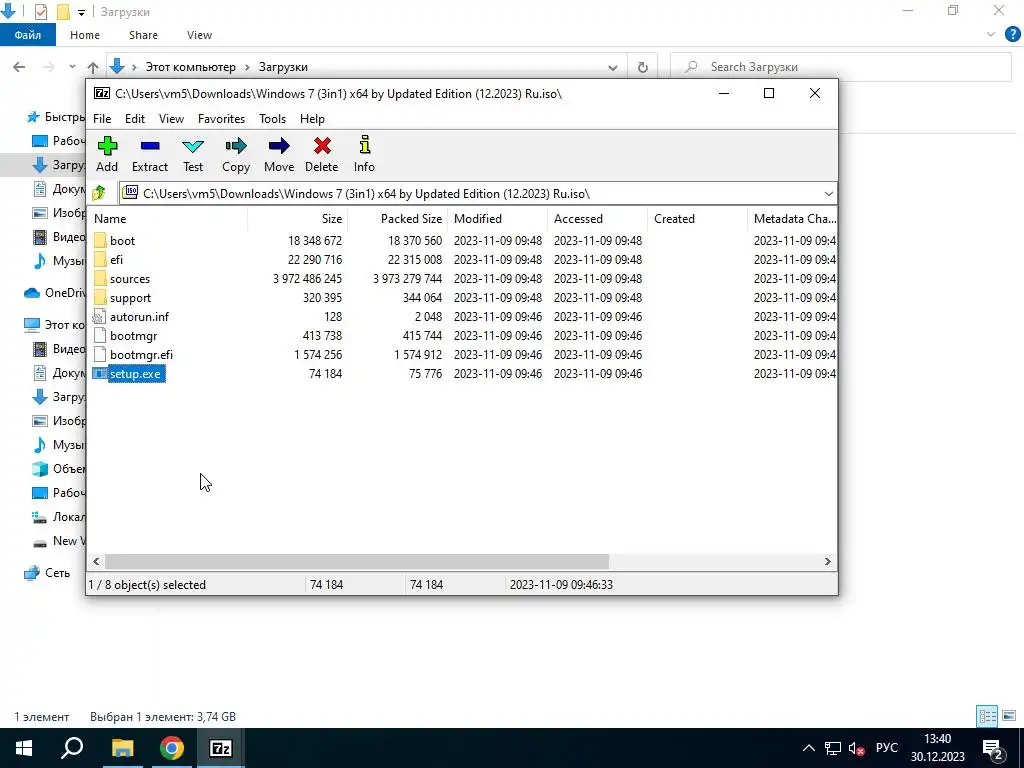Expand the 7-Zip address path dropdown
The height and width of the screenshot is (768, 1024).
tap(828, 194)
